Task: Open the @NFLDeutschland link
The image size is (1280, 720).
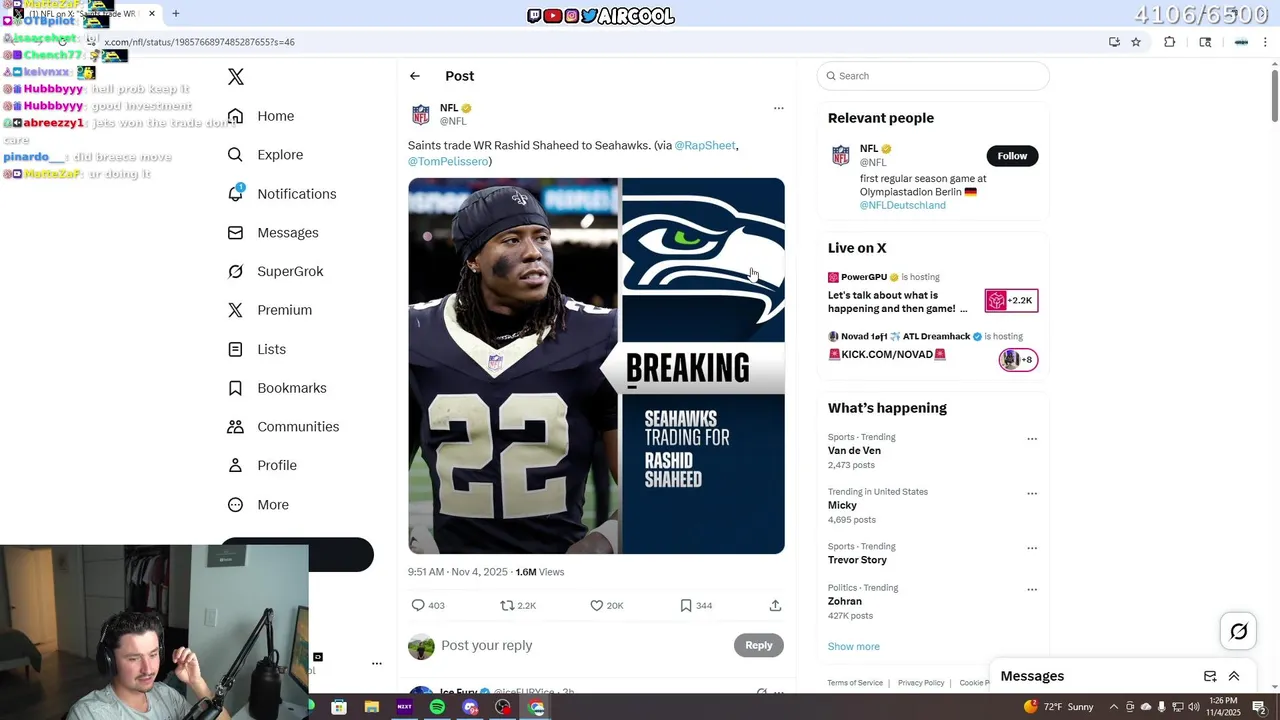Action: tap(902, 205)
